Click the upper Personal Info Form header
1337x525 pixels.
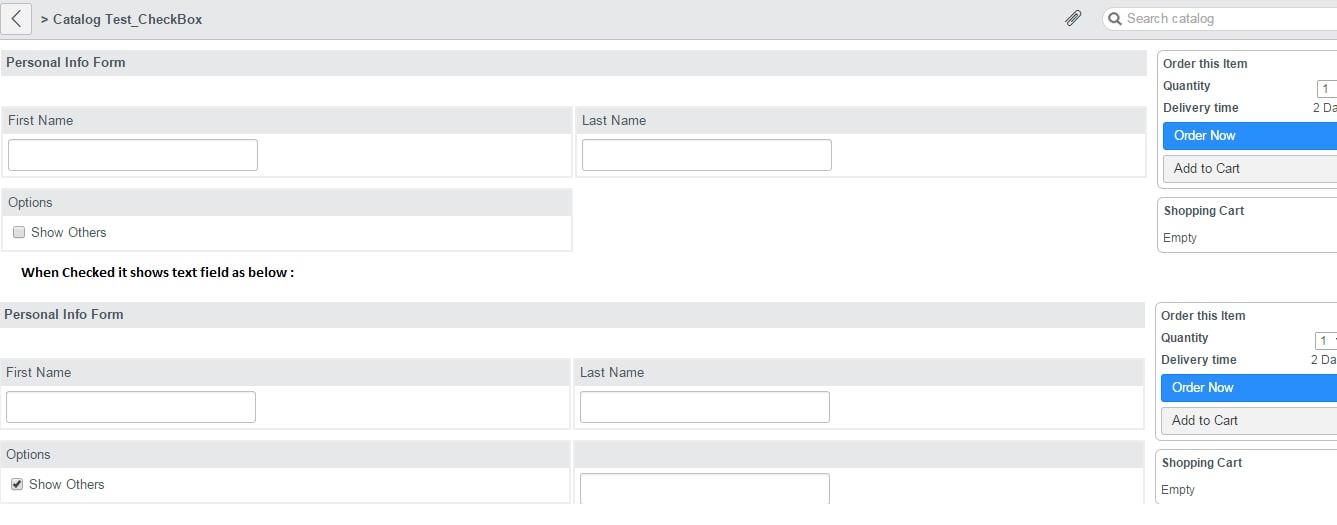pos(66,62)
